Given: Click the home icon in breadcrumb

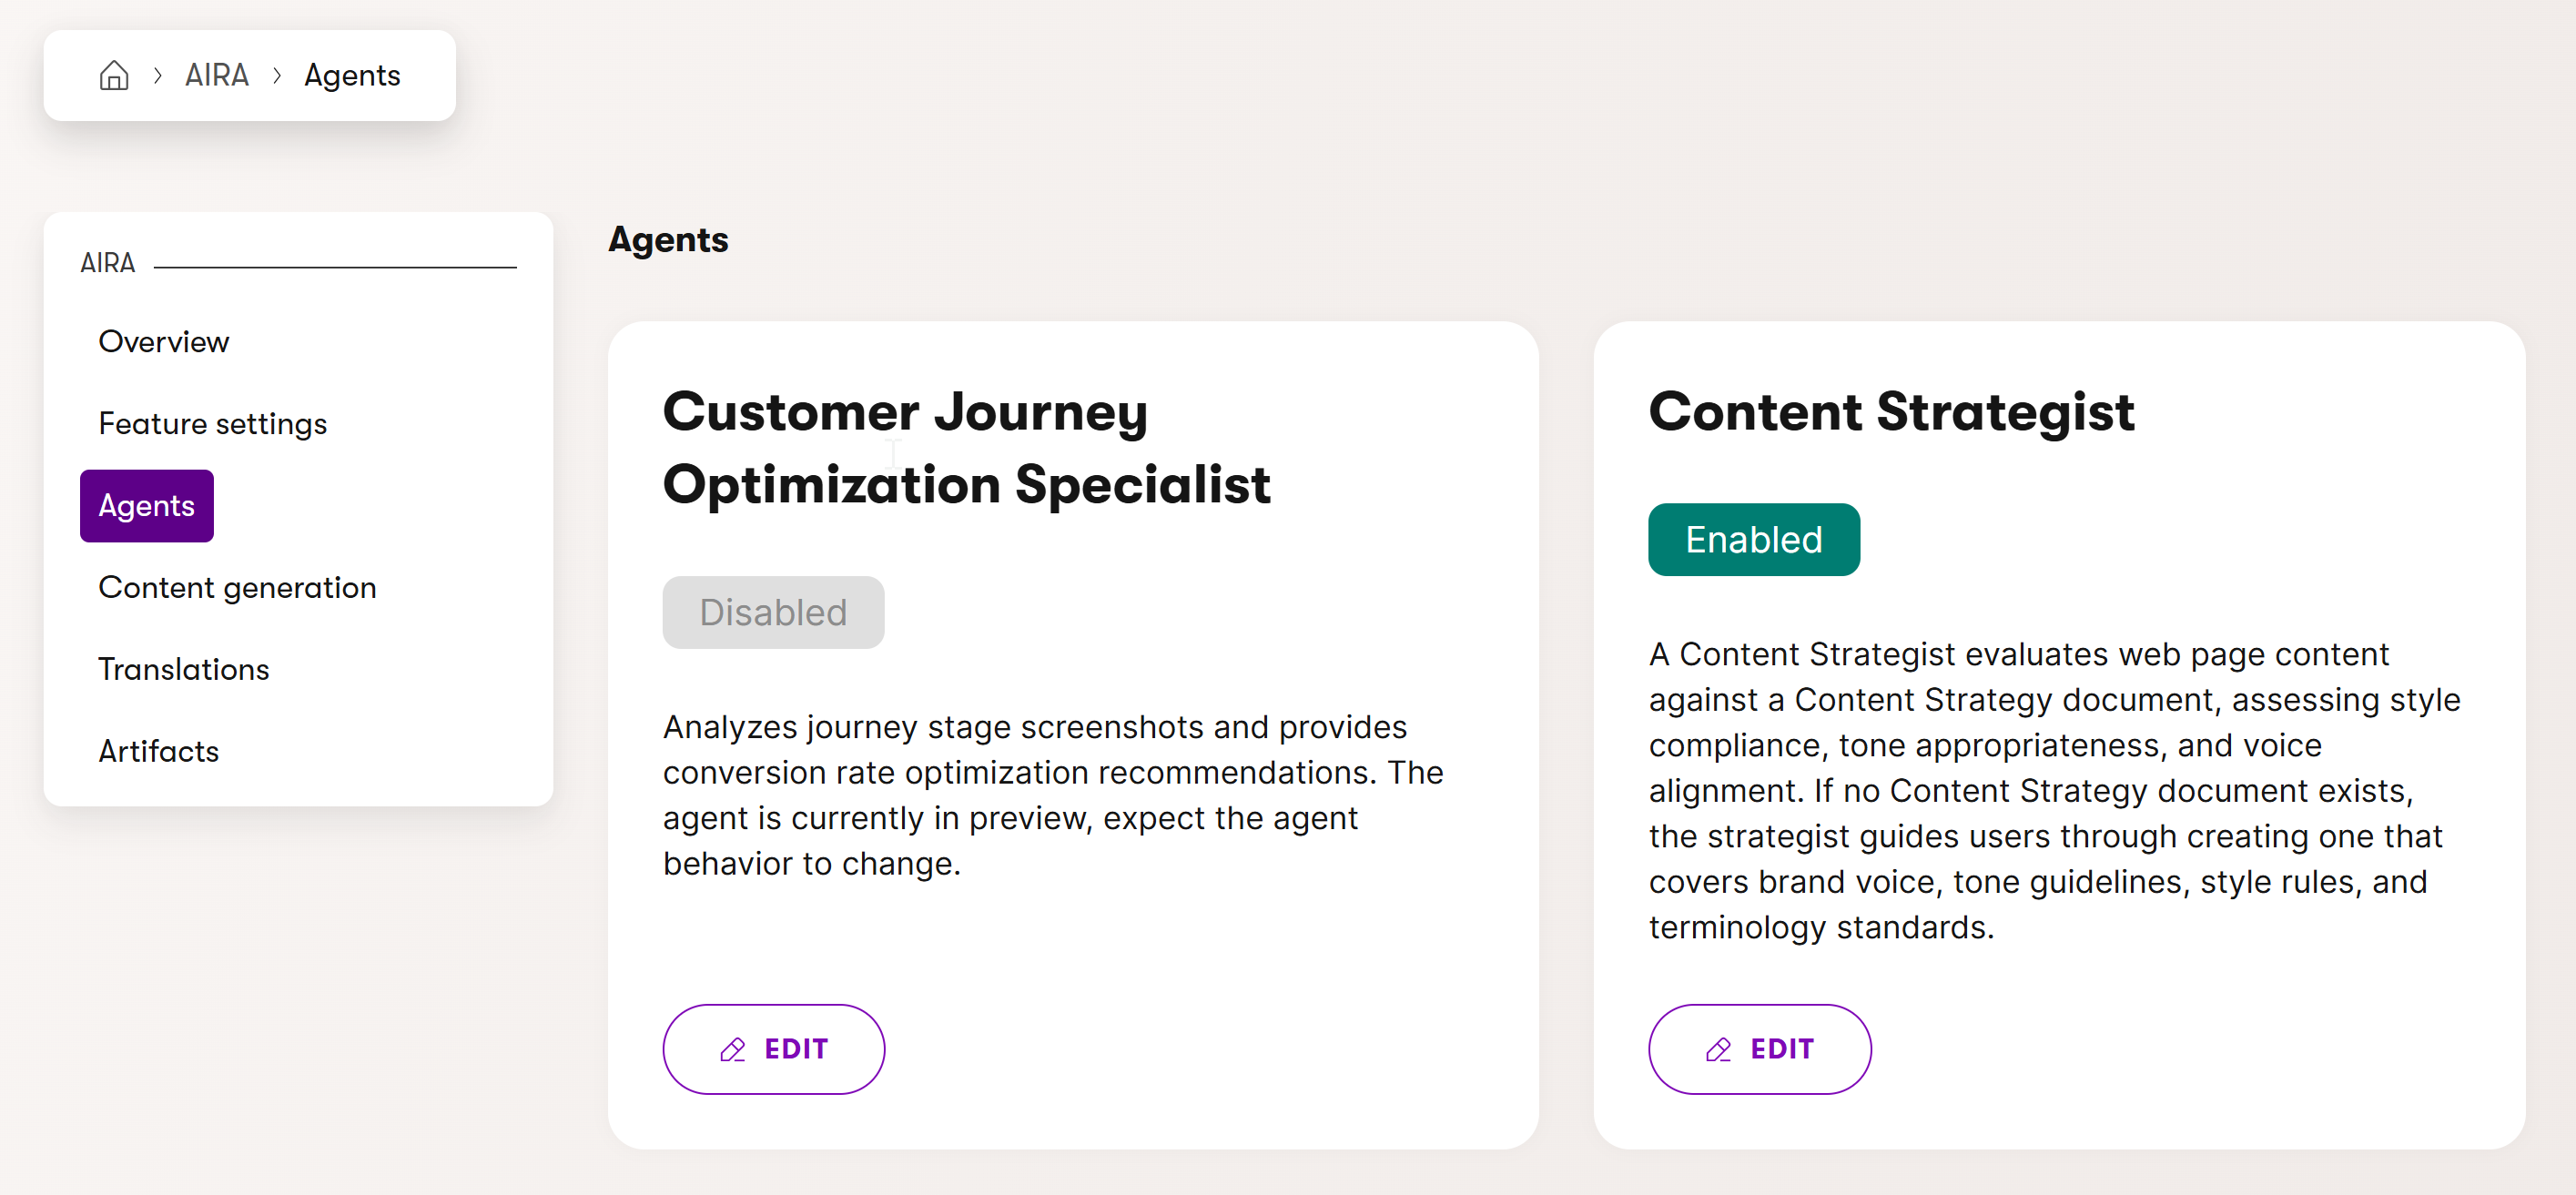Looking at the screenshot, I should pyautogui.click(x=114, y=75).
